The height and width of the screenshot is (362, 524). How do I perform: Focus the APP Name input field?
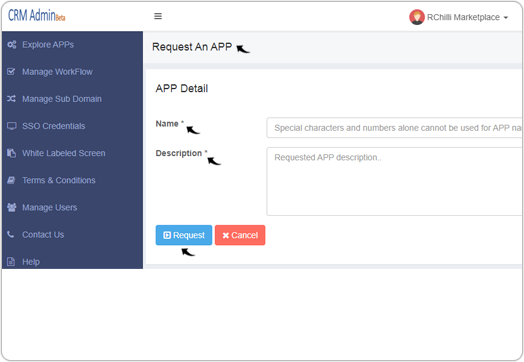click(394, 128)
